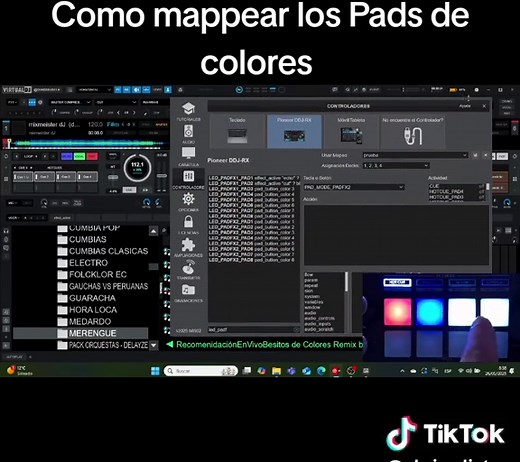Open the FOLCKLOR EC folder

point(92,274)
